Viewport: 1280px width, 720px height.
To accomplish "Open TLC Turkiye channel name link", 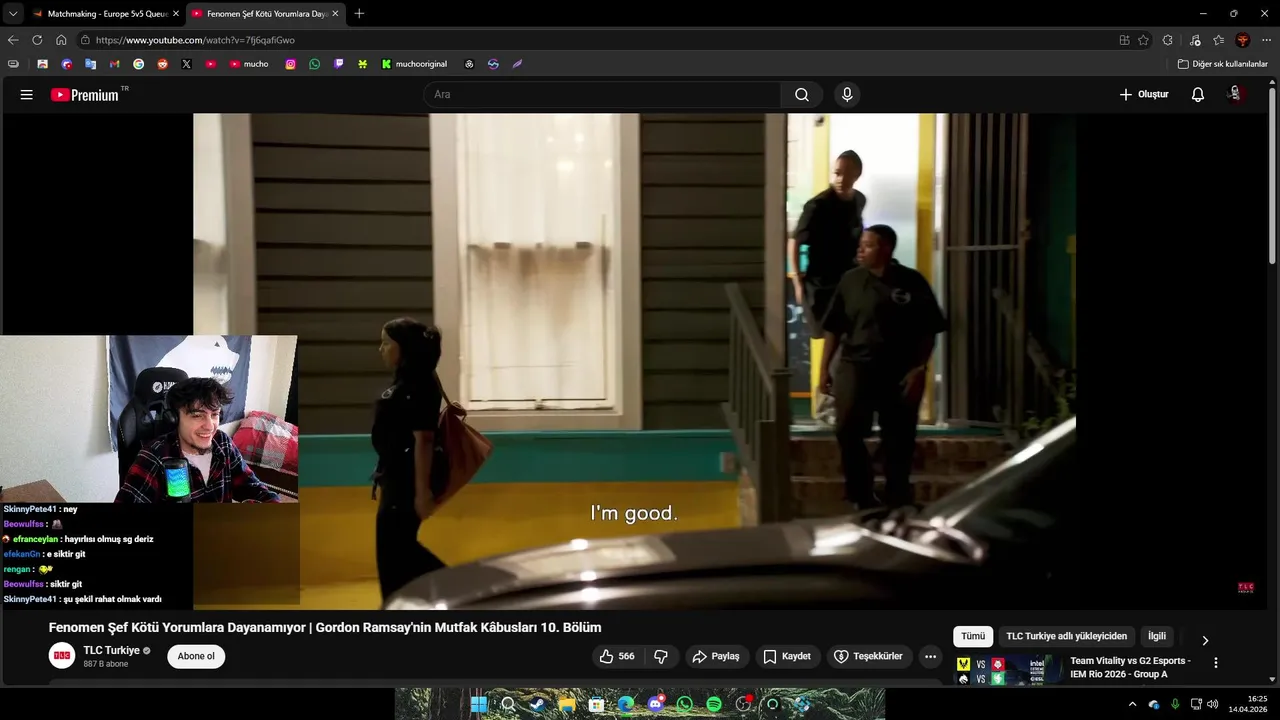I will tap(112, 650).
